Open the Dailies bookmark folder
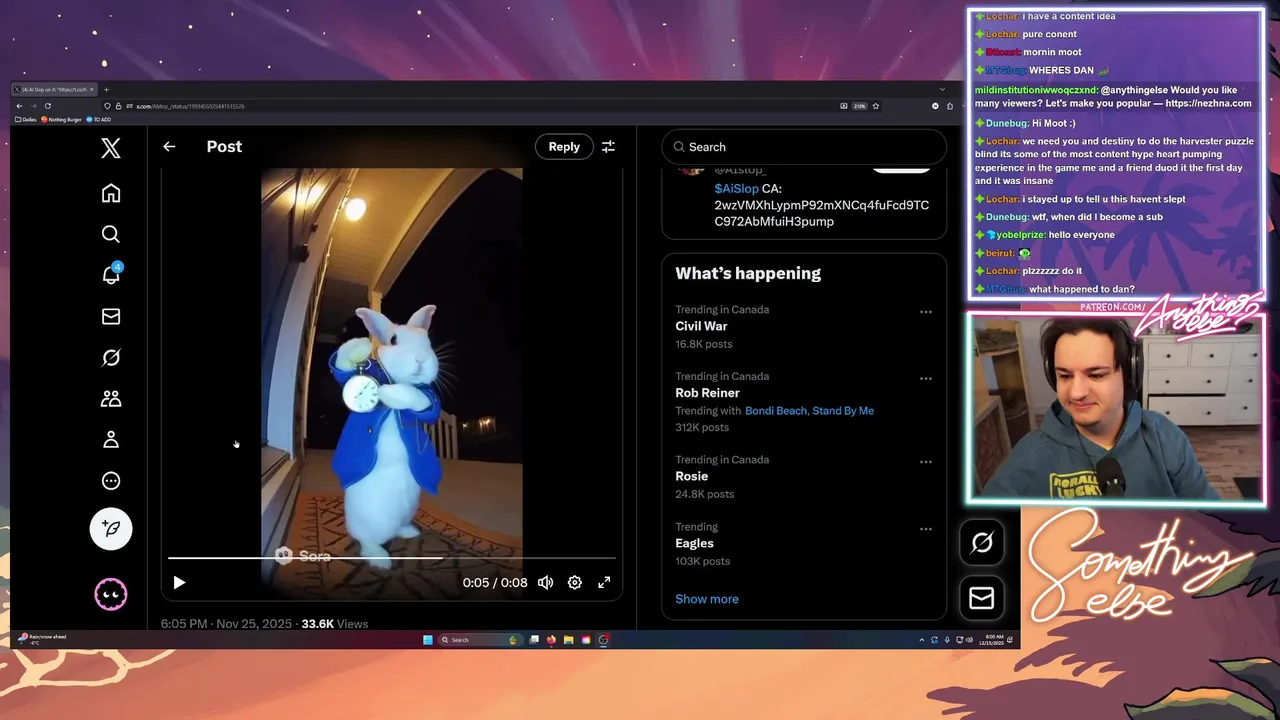Screen dimensions: 1280x720 25,119
